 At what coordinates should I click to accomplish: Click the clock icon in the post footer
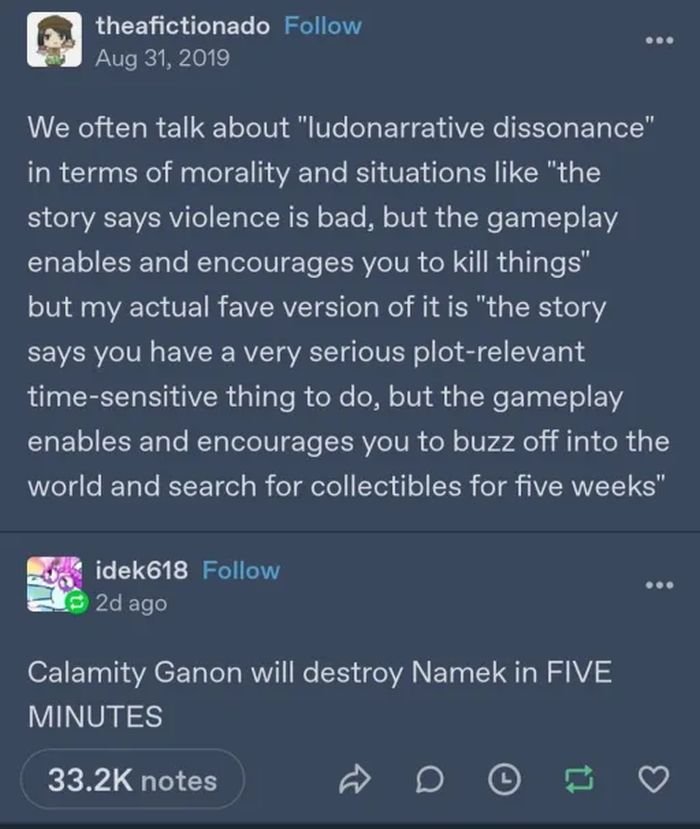click(x=504, y=779)
